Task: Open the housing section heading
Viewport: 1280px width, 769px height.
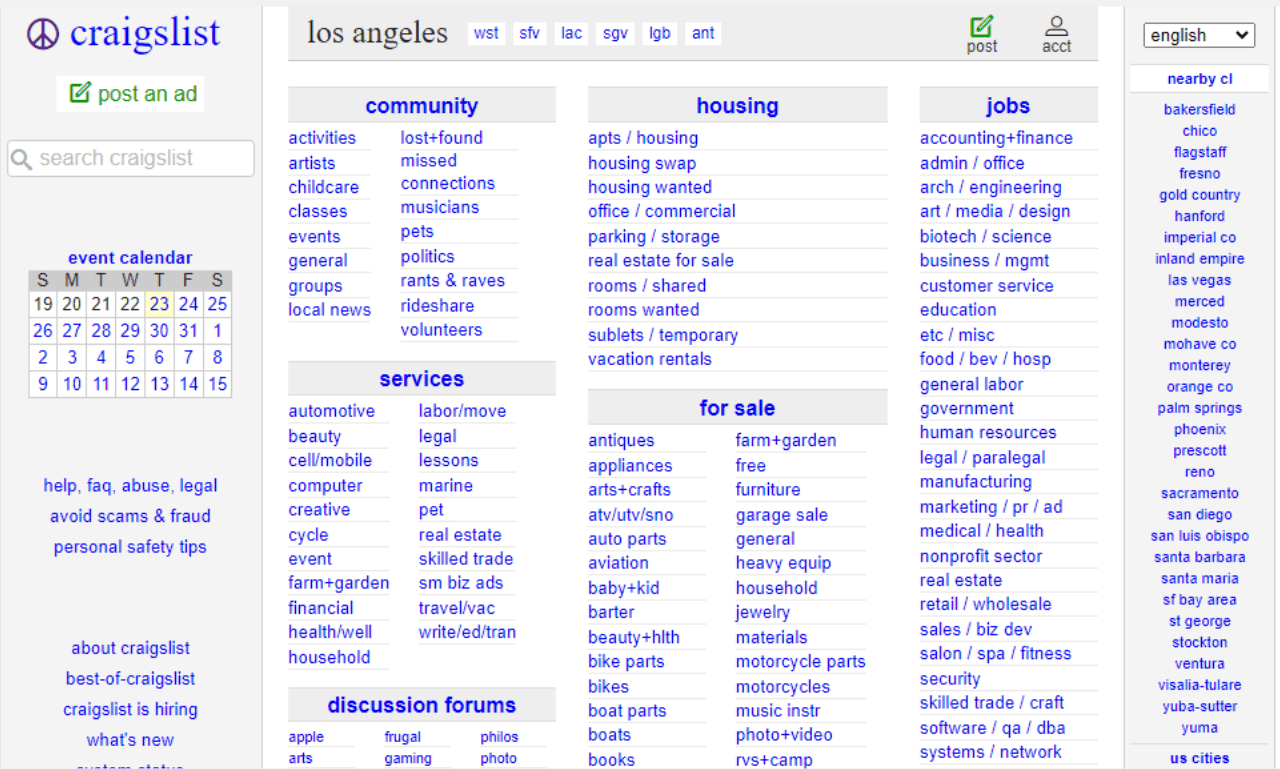Action: coord(737,106)
